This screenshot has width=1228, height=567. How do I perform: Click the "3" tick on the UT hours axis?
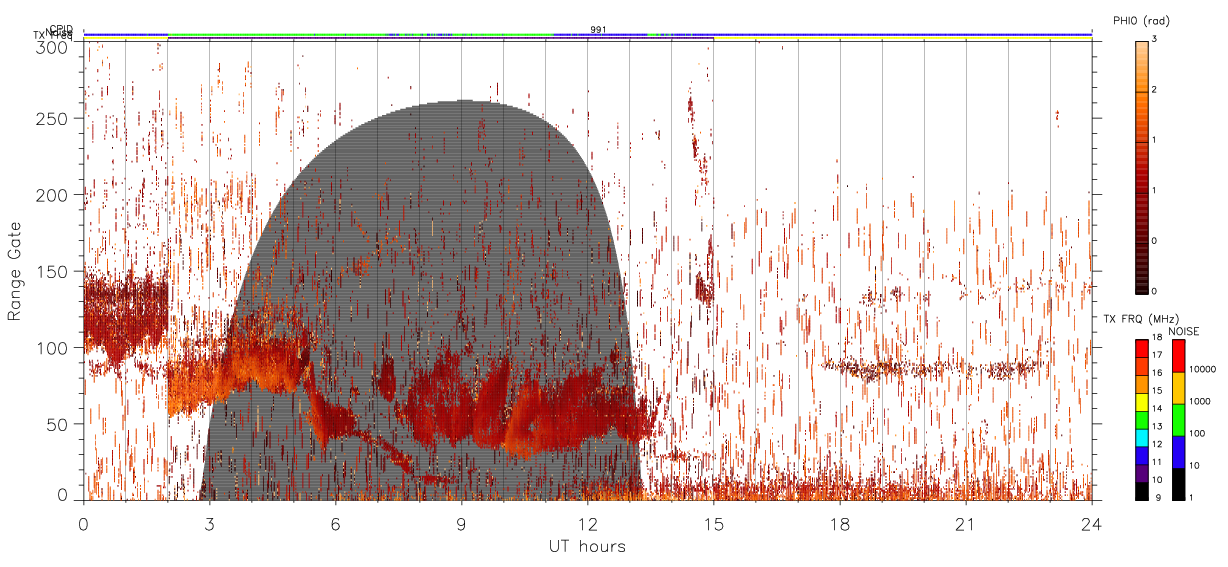coord(210,524)
